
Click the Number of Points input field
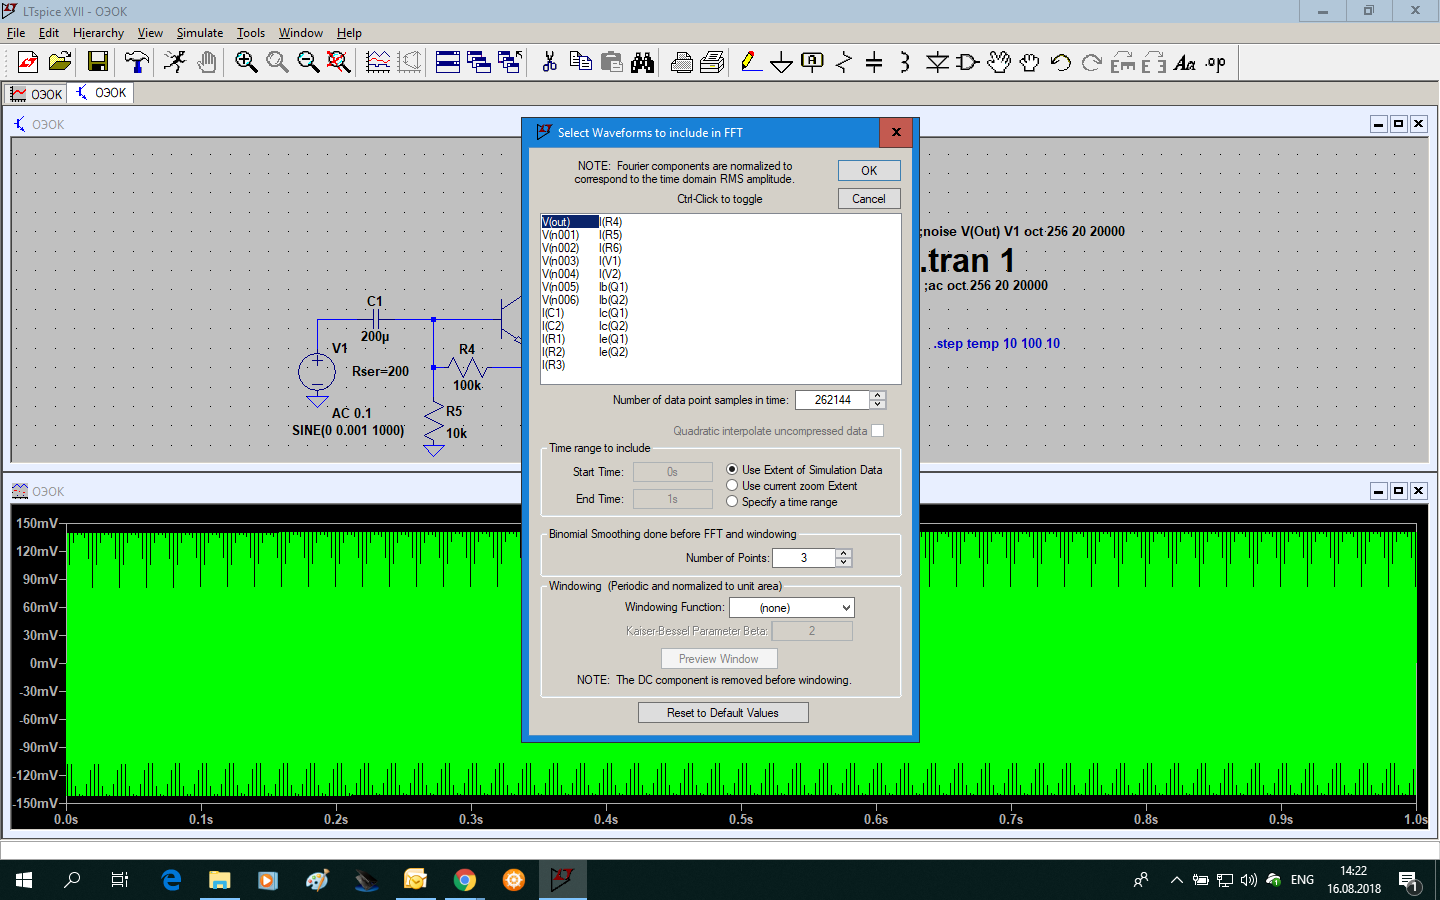tap(804, 558)
